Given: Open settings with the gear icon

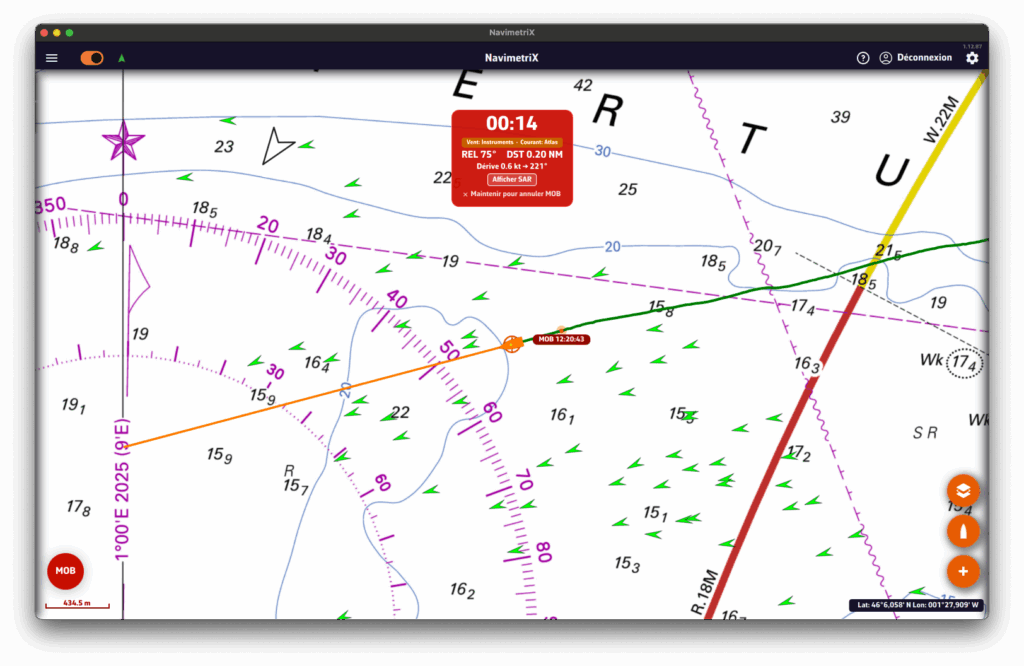Looking at the screenshot, I should point(972,58).
